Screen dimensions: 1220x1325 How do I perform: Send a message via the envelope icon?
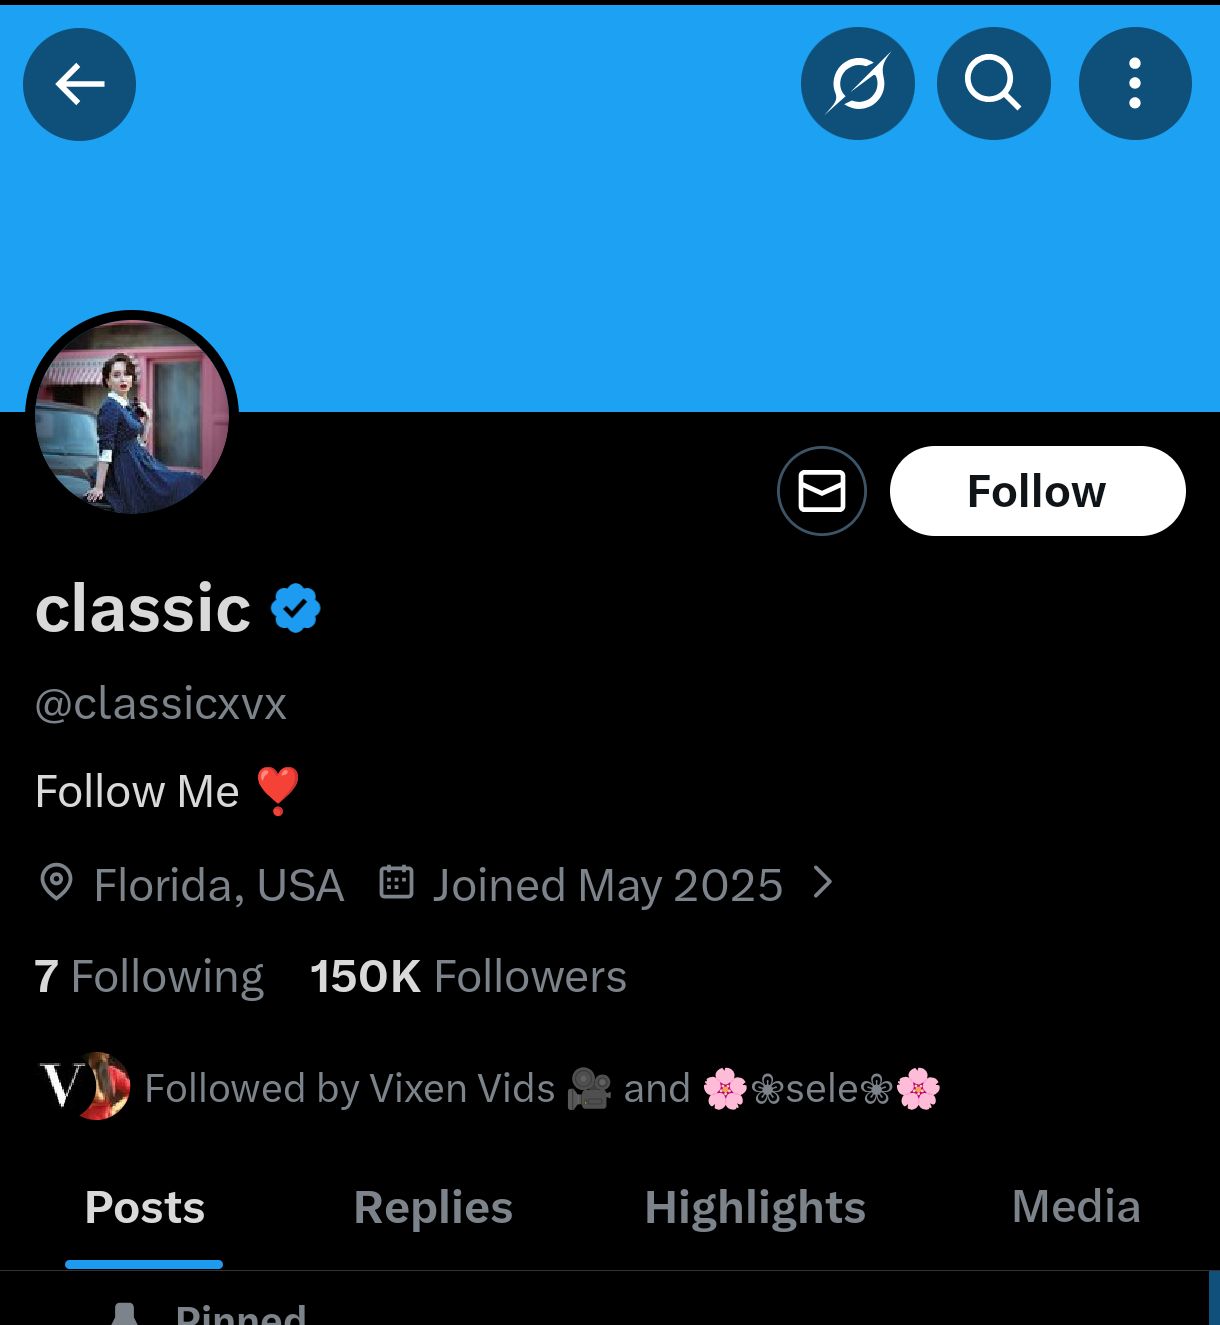tap(821, 491)
